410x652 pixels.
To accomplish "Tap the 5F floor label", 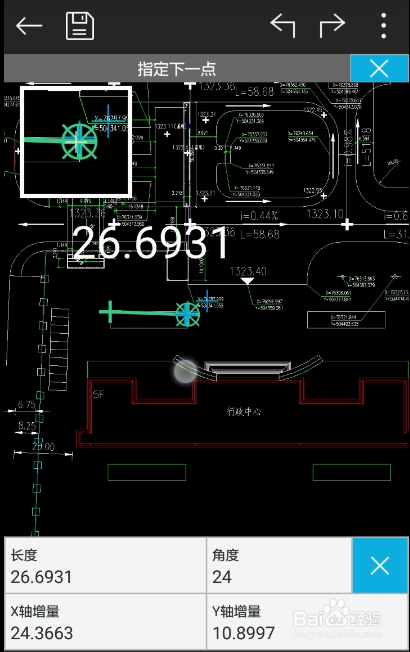I will (99, 394).
